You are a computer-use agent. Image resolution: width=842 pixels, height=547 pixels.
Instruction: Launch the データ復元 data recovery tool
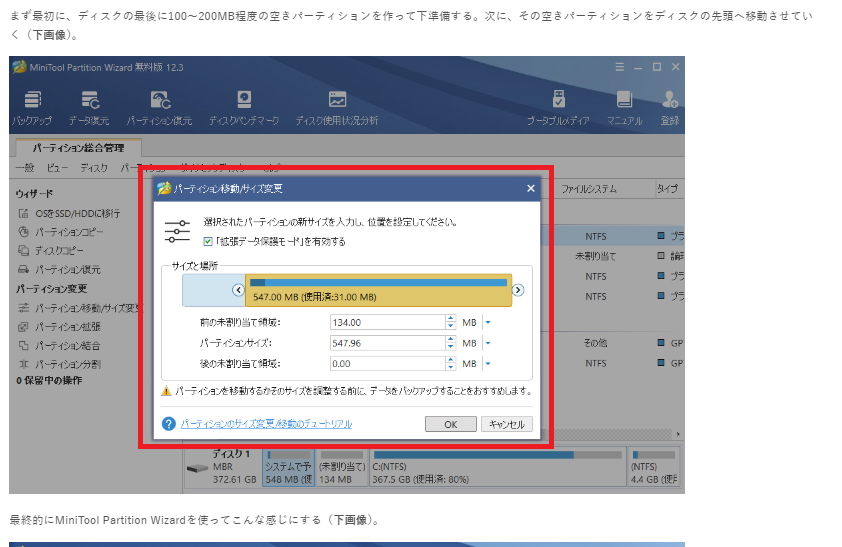[x=90, y=100]
